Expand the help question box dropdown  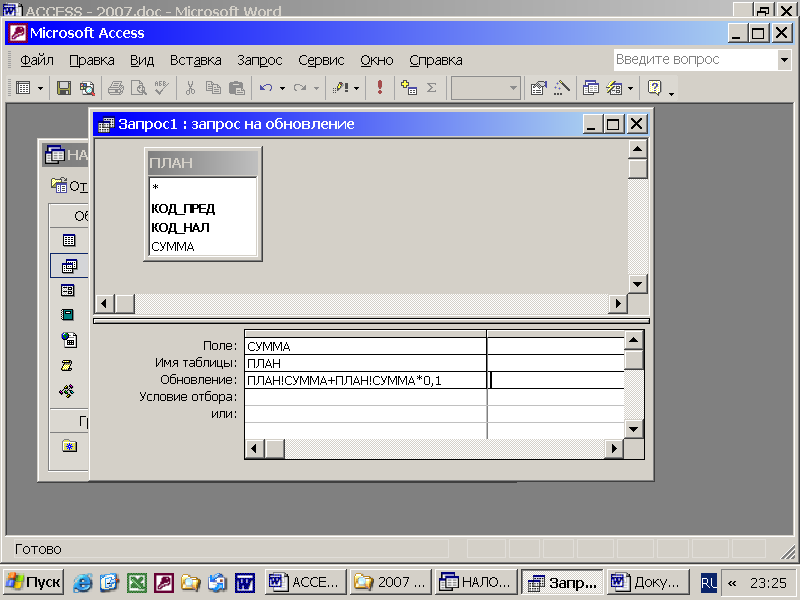784,60
